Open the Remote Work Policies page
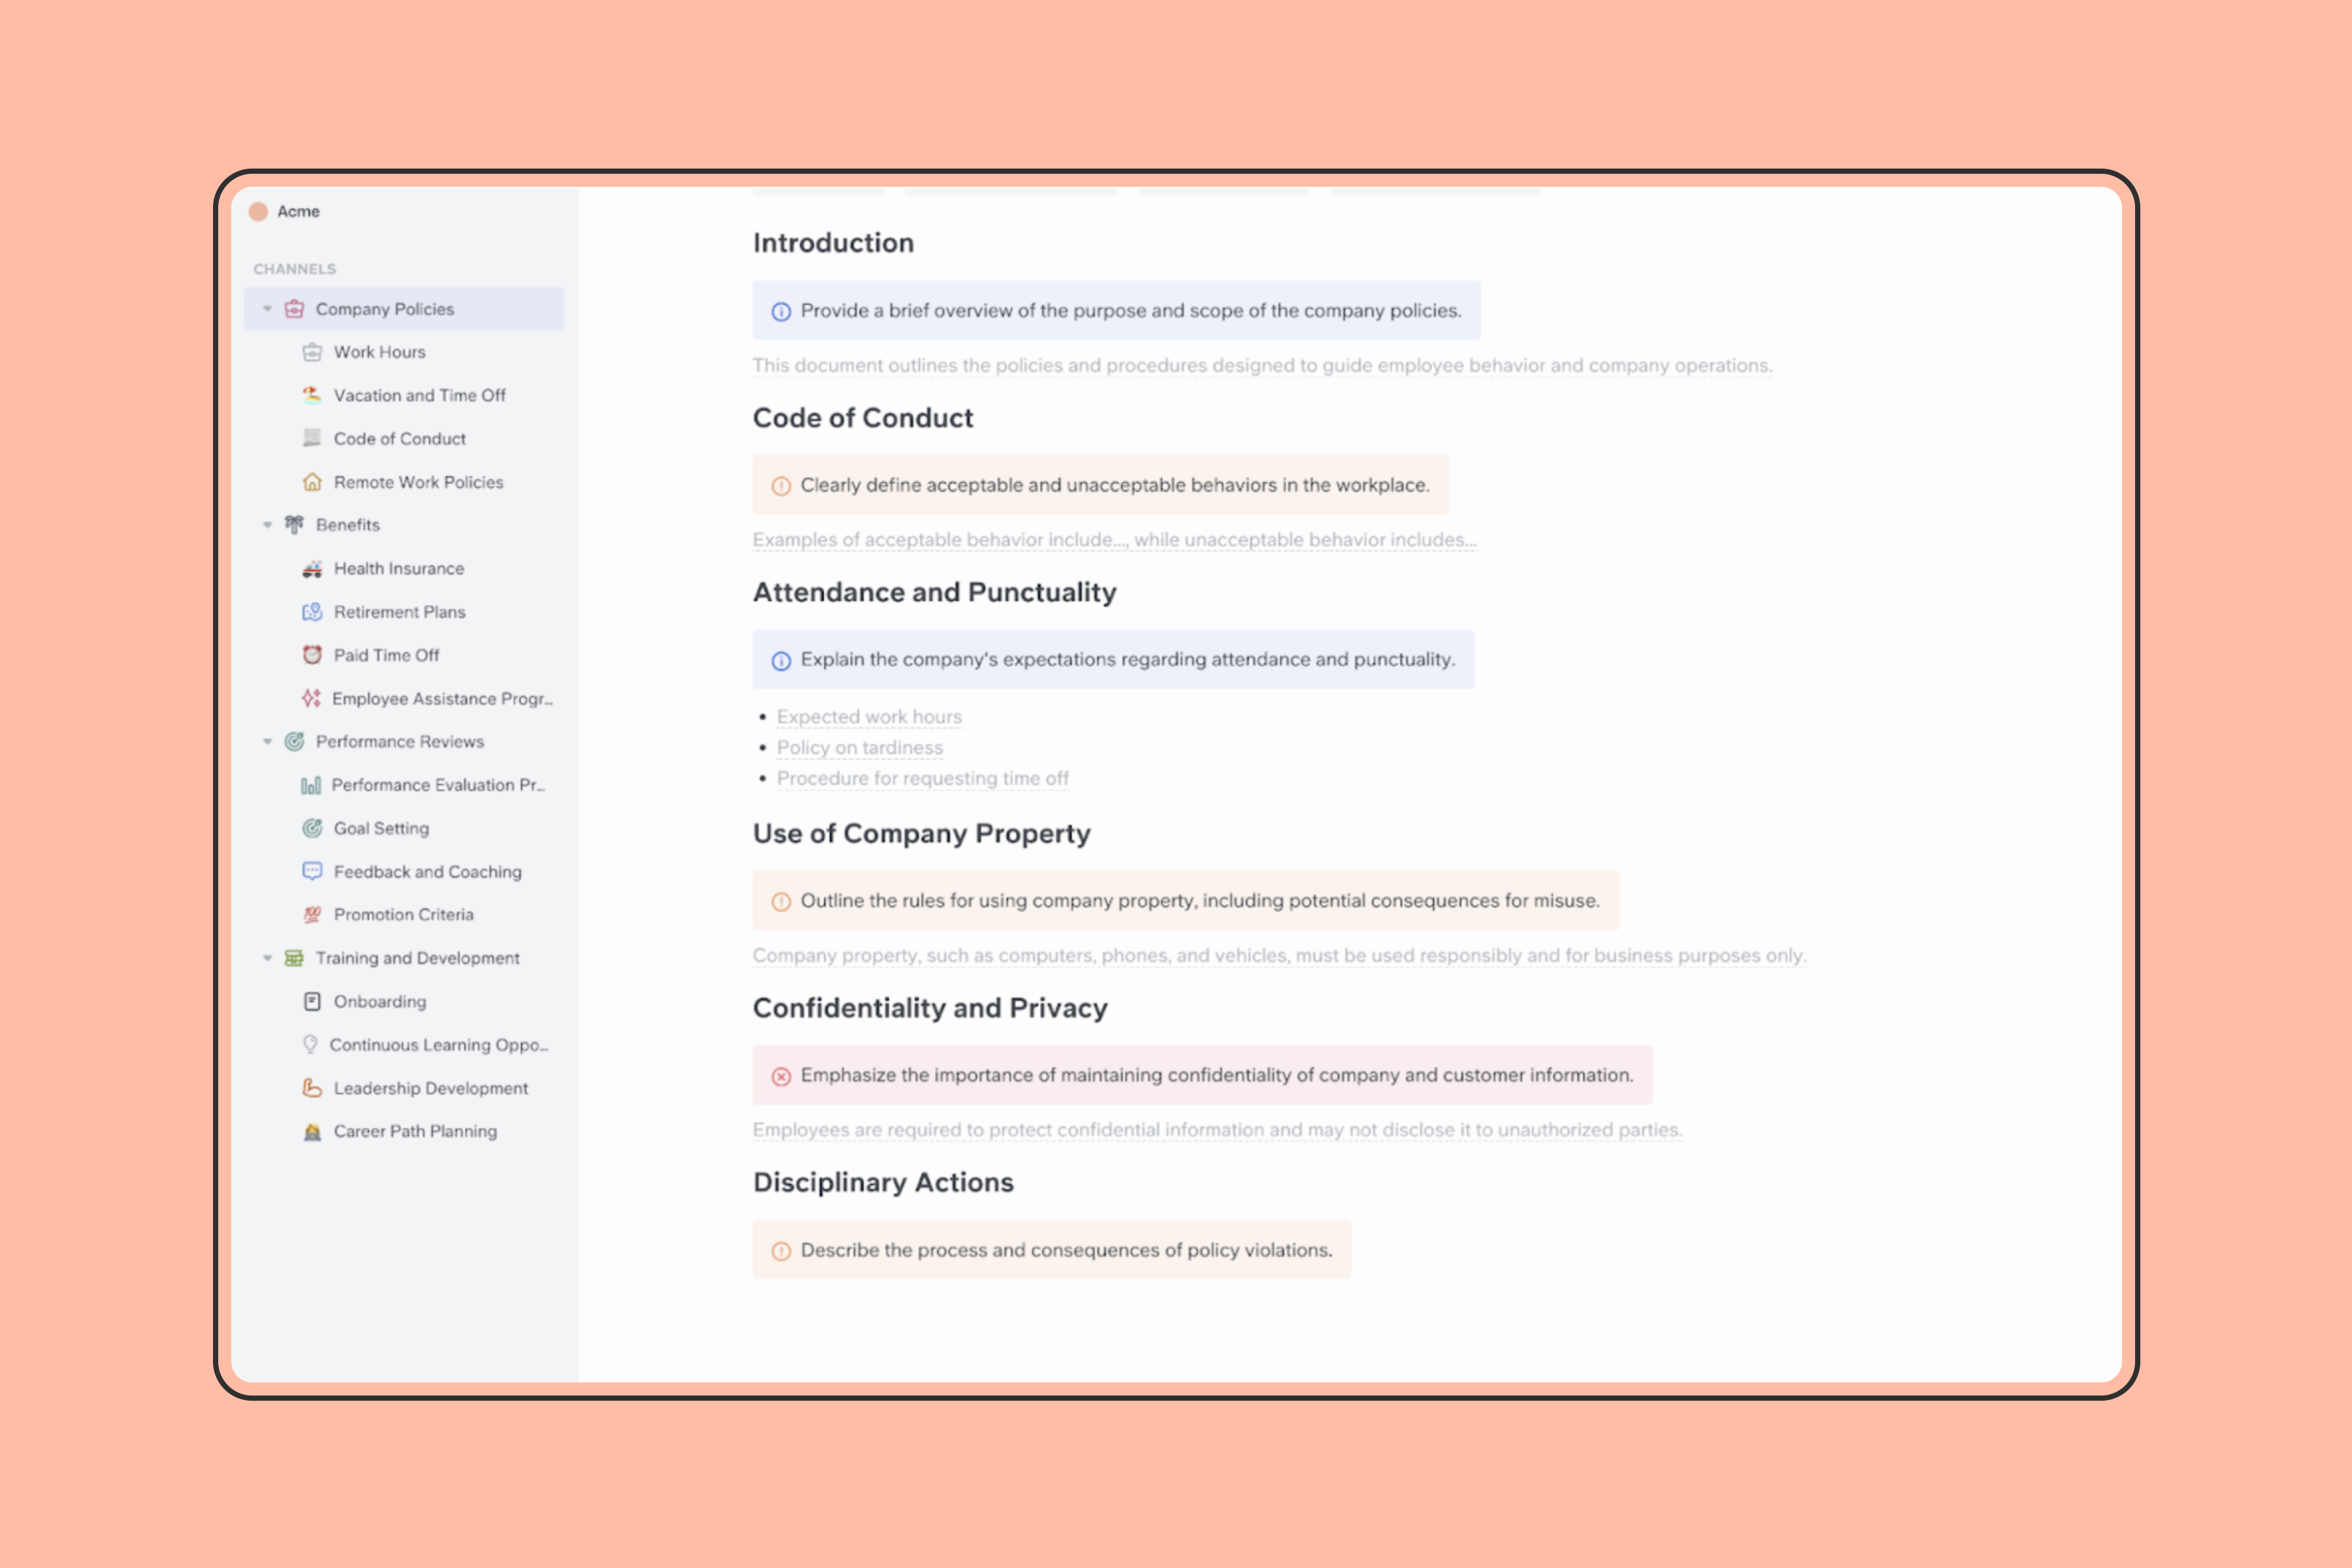The height and width of the screenshot is (1568, 2352). point(420,482)
